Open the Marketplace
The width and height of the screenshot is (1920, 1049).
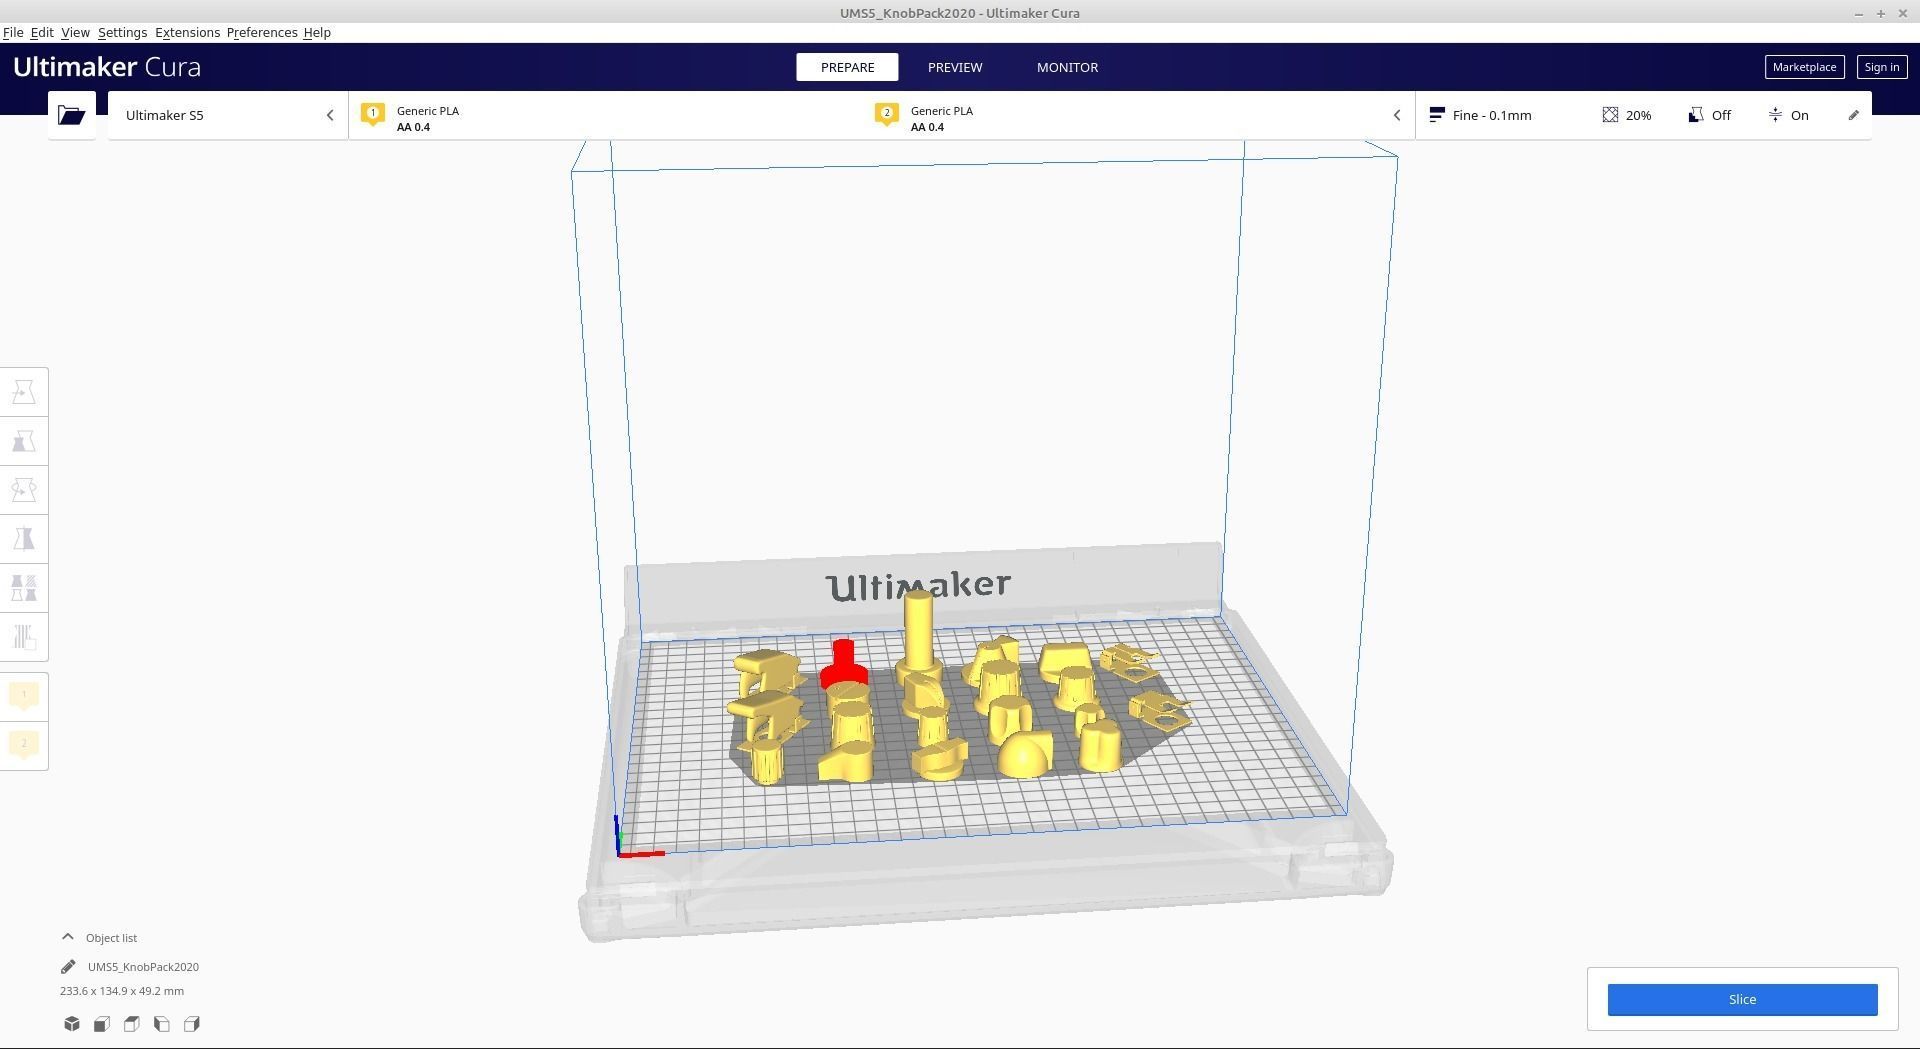pos(1804,67)
